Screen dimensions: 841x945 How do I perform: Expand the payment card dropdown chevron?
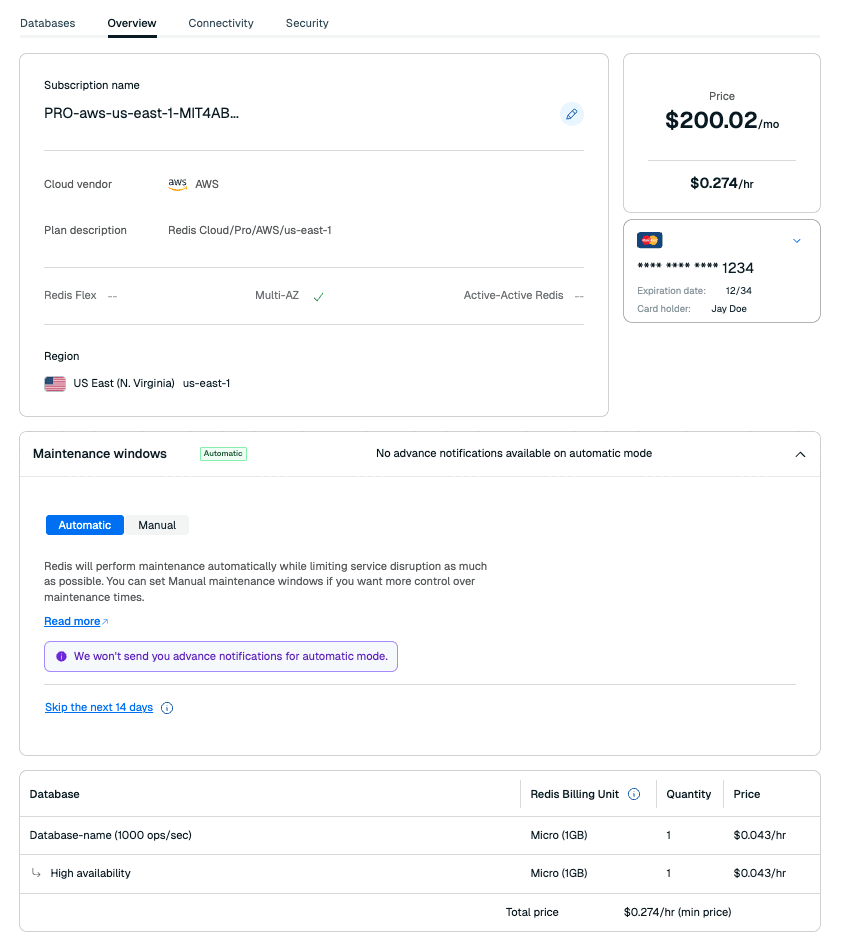797,240
